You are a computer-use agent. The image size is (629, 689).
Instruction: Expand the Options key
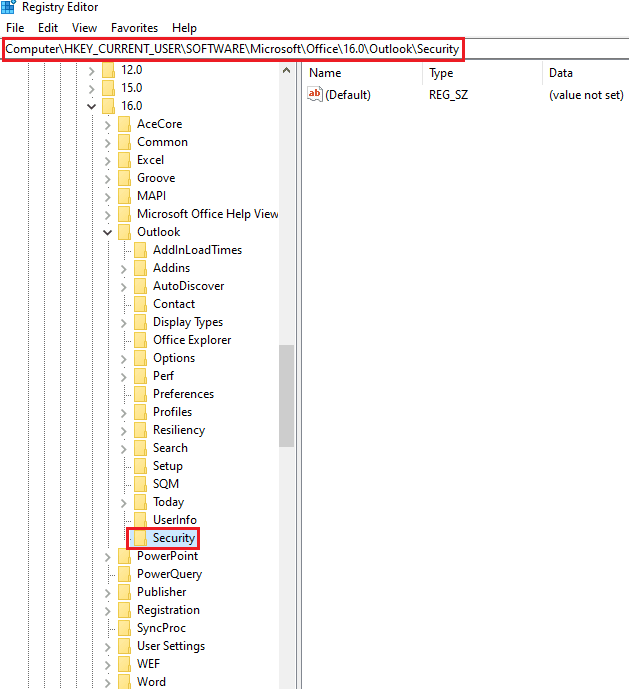124,359
